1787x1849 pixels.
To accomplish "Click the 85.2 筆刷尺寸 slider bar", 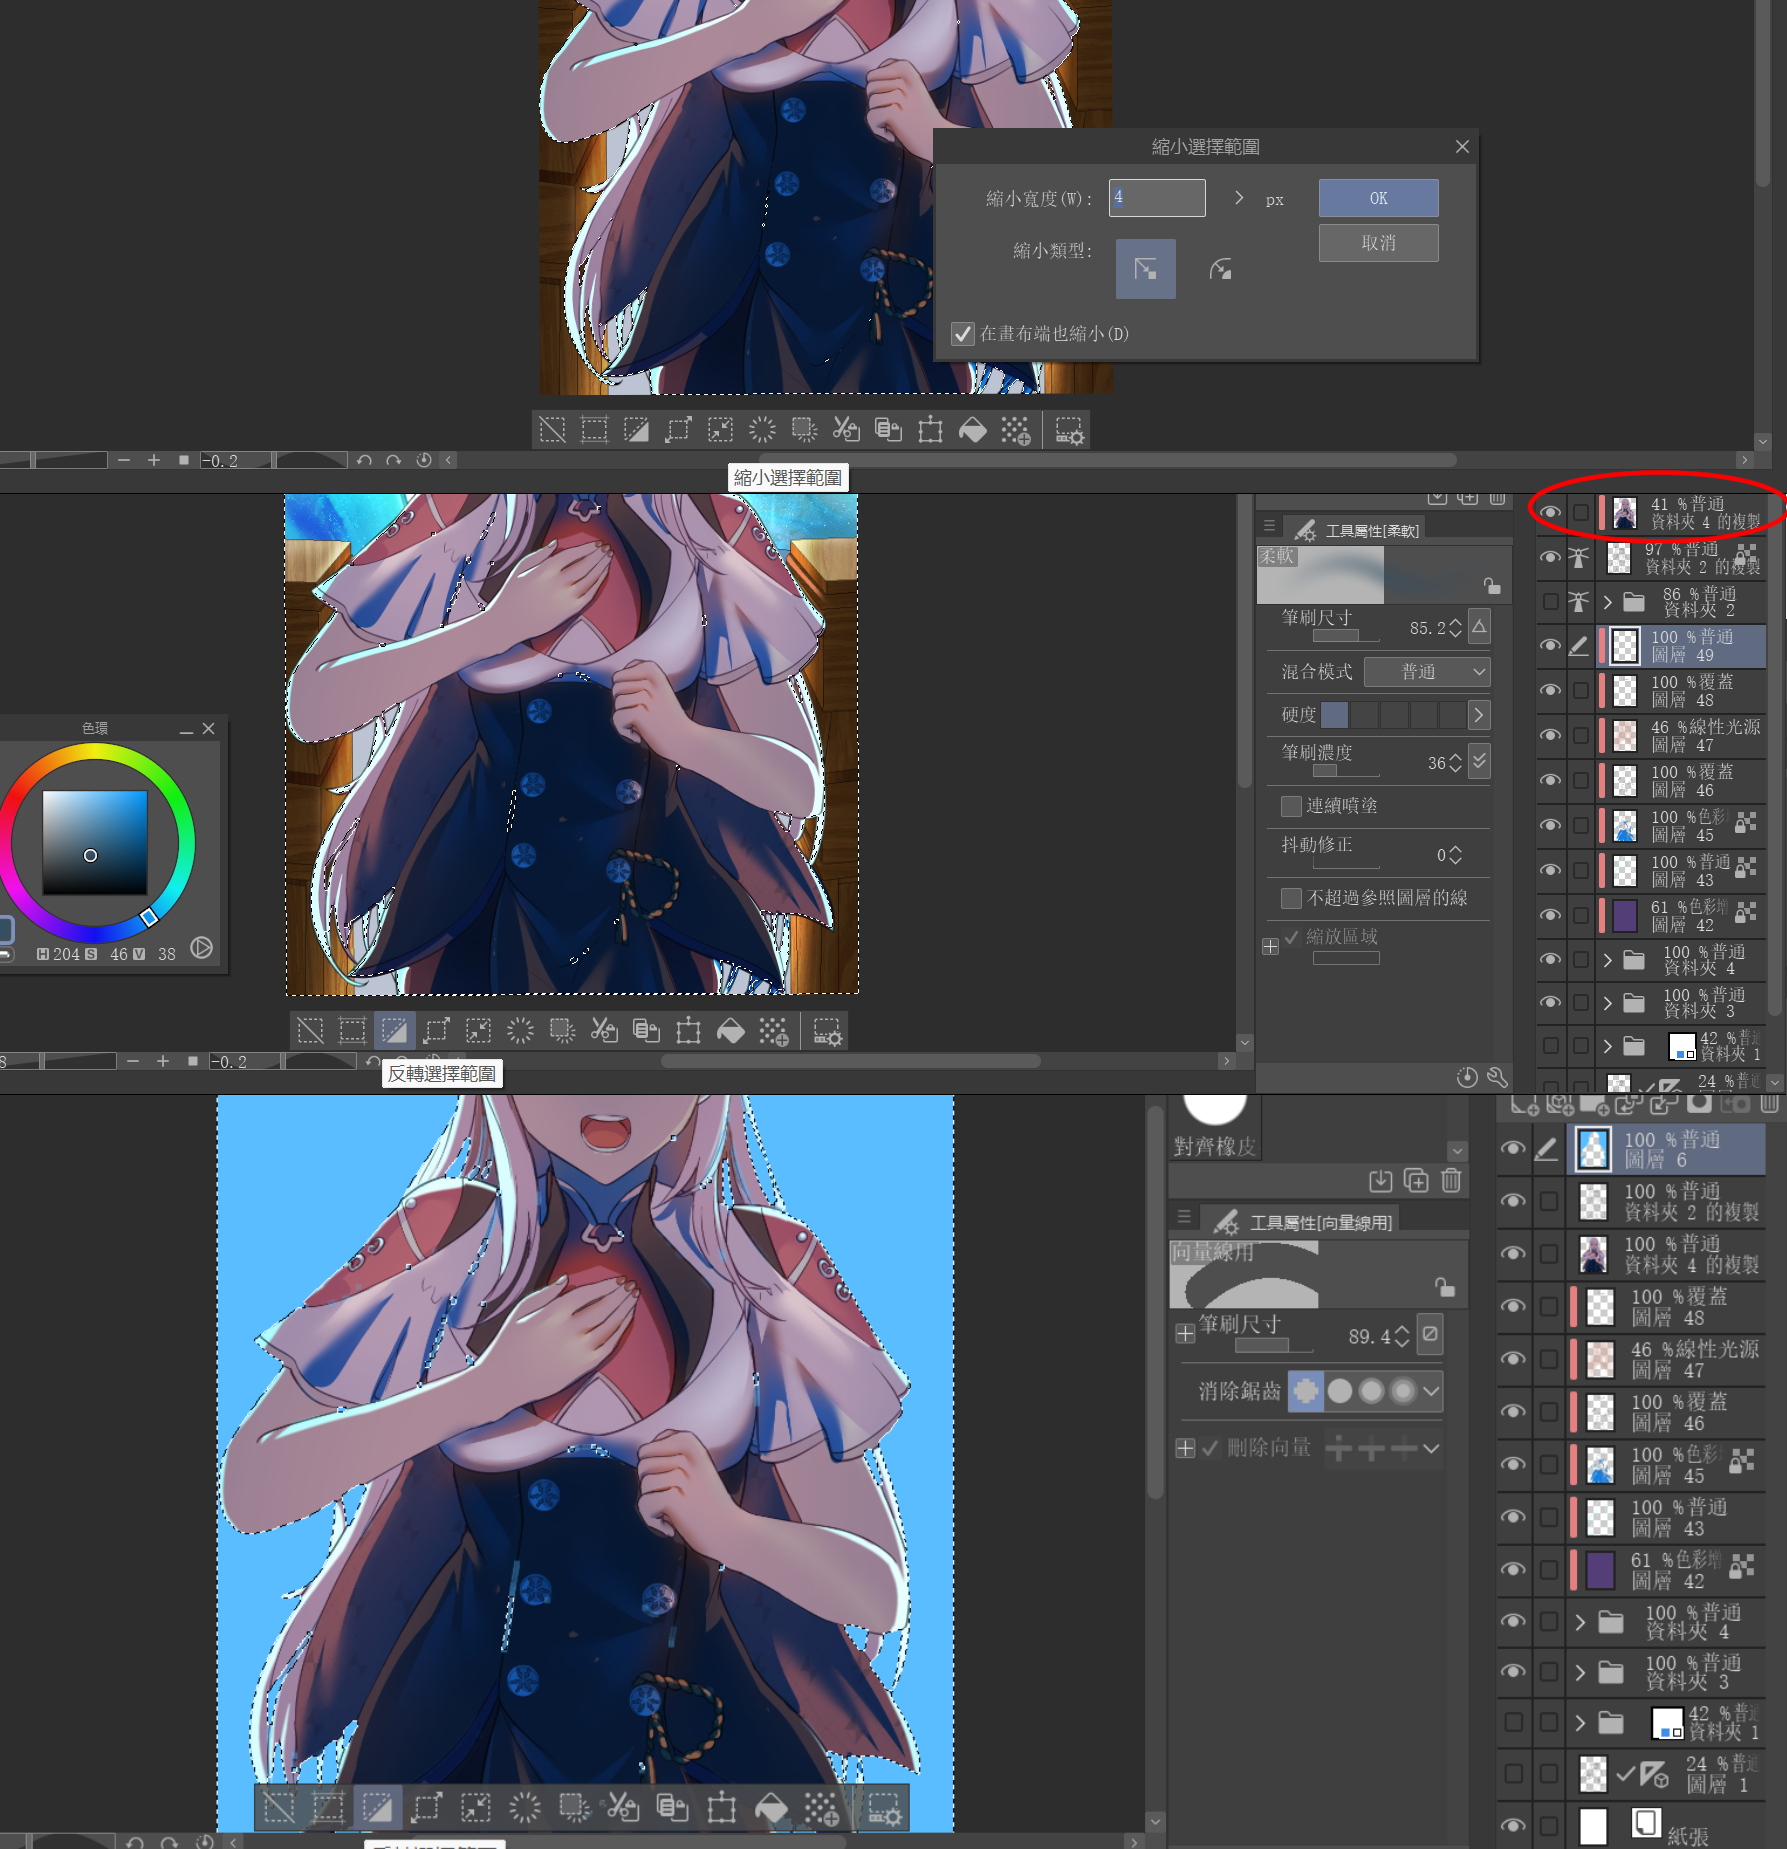I will point(1346,636).
